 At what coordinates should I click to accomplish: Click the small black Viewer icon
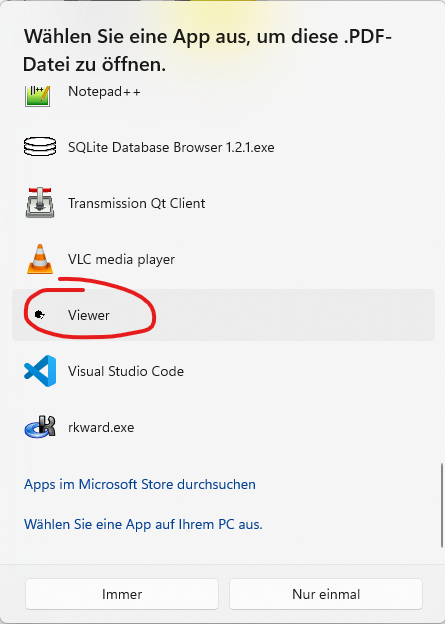[39, 315]
